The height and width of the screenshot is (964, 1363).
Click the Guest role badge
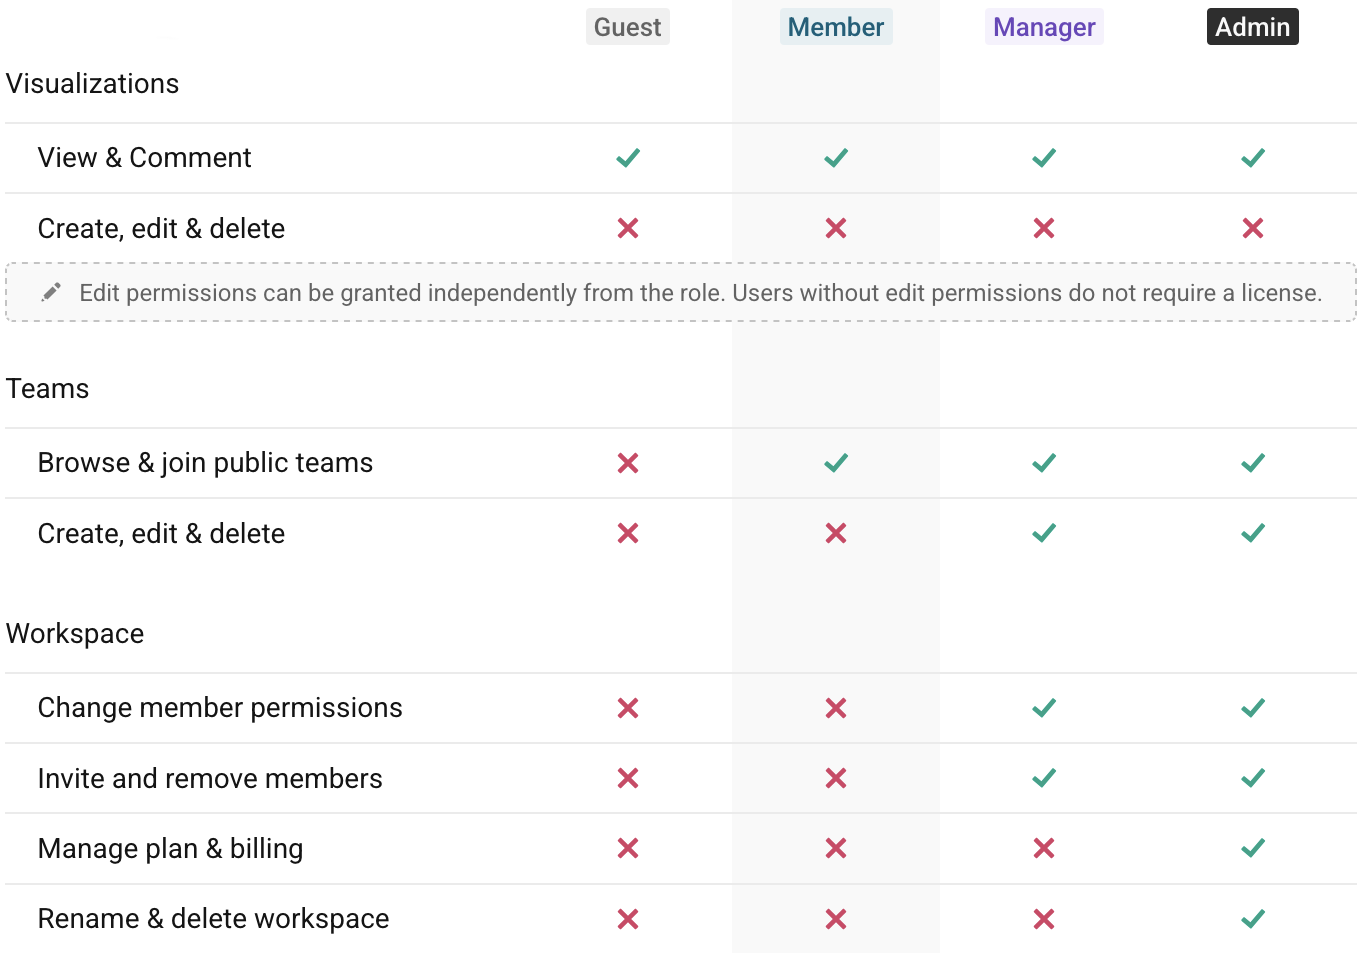tap(627, 27)
